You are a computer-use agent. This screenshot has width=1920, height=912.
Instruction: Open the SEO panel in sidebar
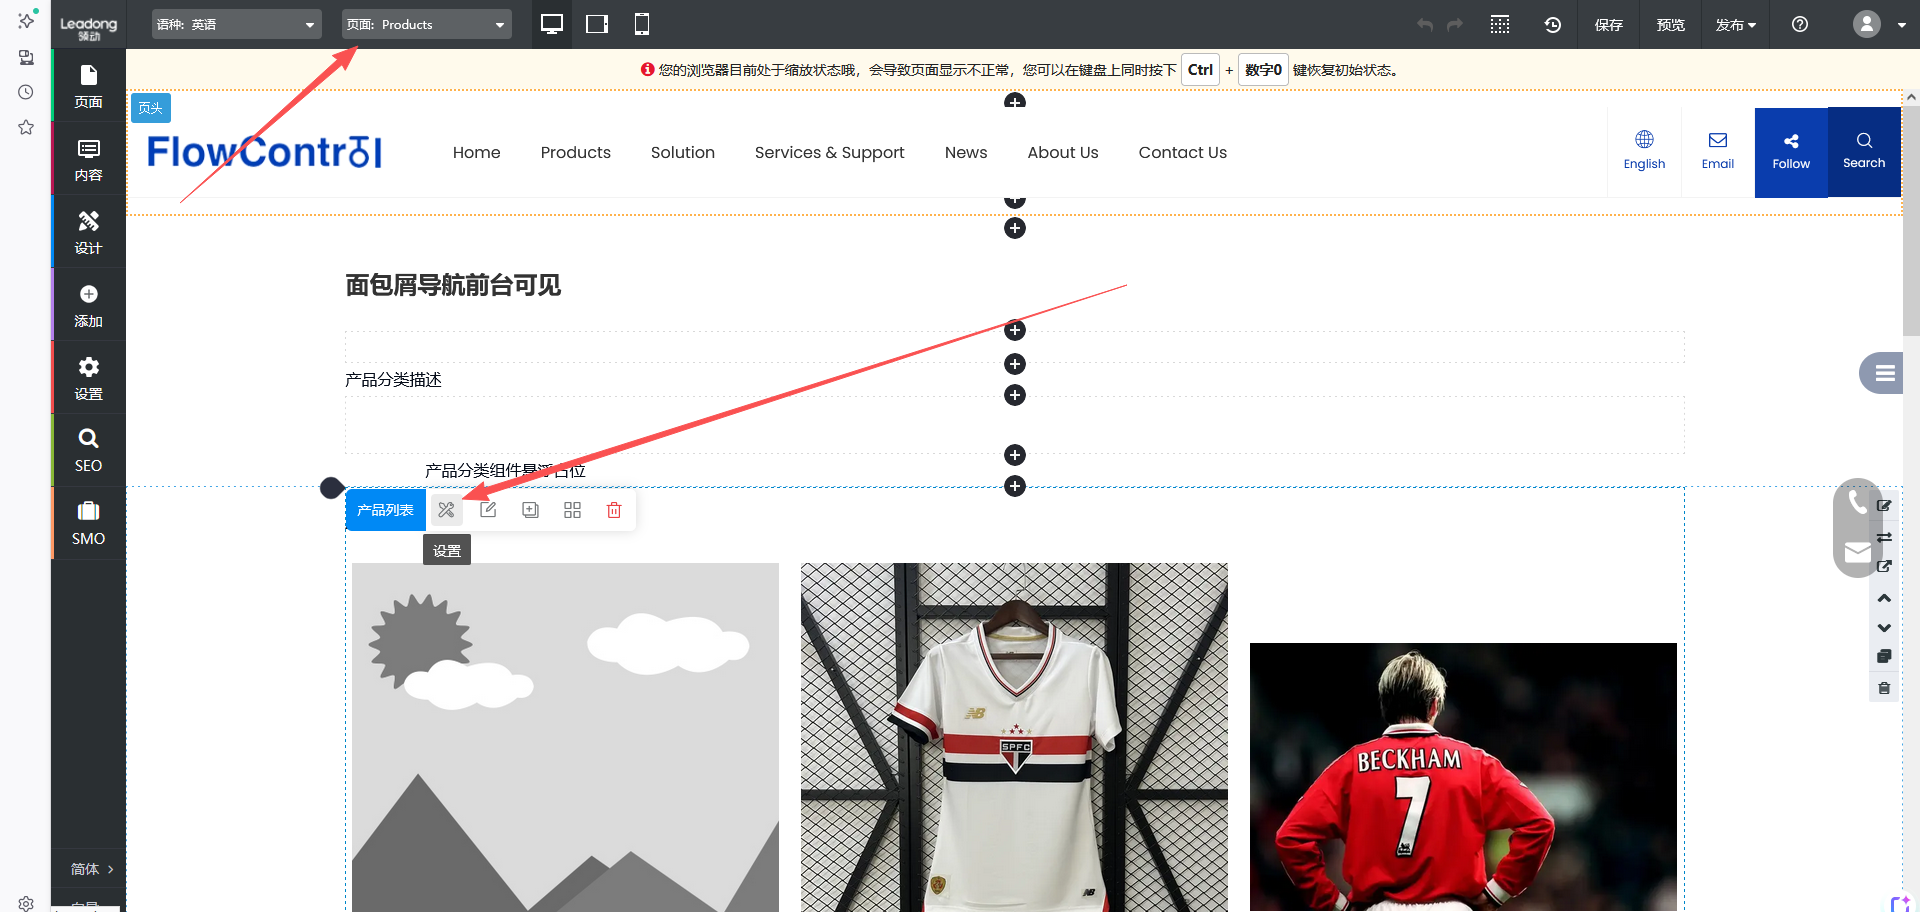[88, 450]
